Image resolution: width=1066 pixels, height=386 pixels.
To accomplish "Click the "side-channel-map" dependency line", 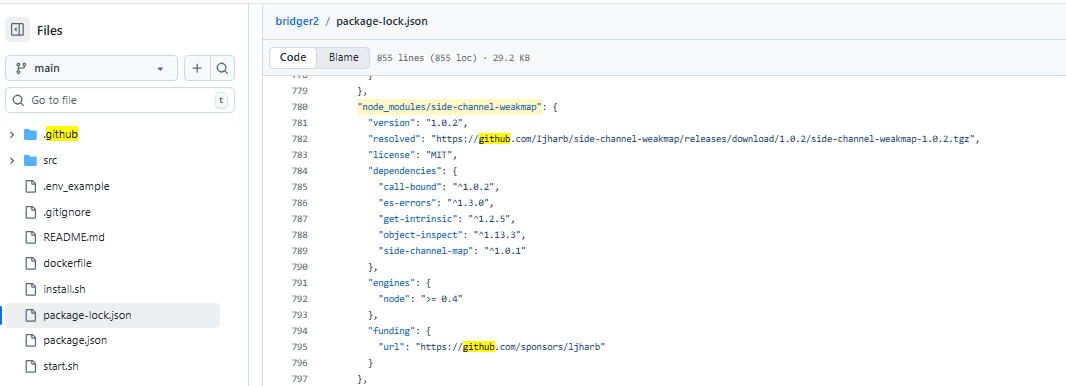I will tap(452, 251).
